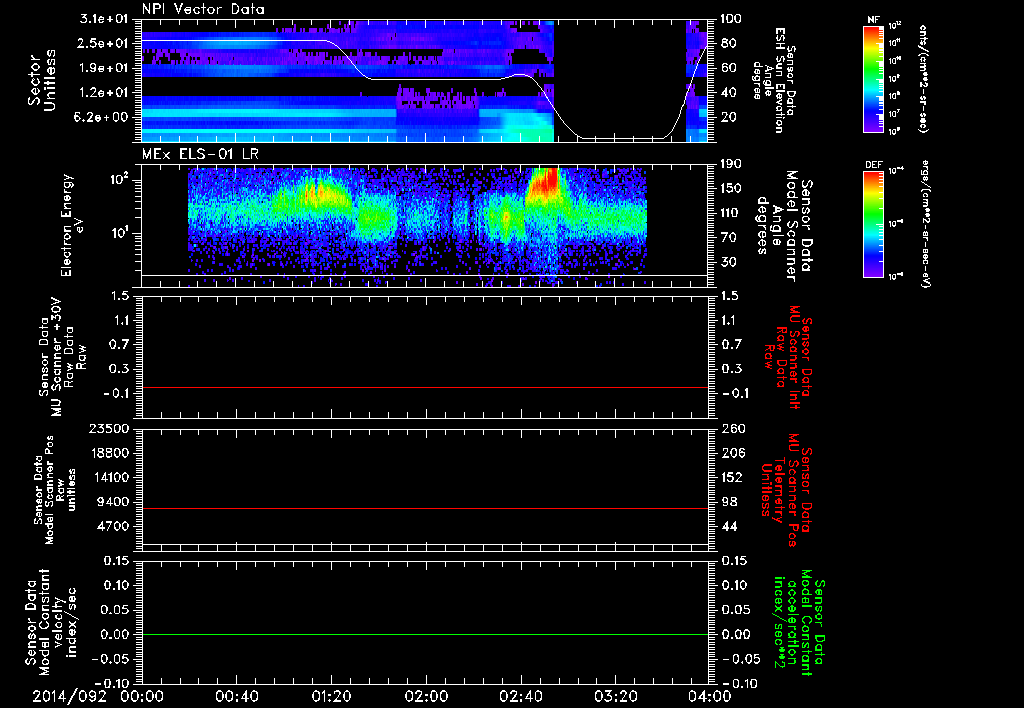This screenshot has height=708, width=1024.
Task: Click the '150' scanner angle tick label
Action: pos(731,188)
